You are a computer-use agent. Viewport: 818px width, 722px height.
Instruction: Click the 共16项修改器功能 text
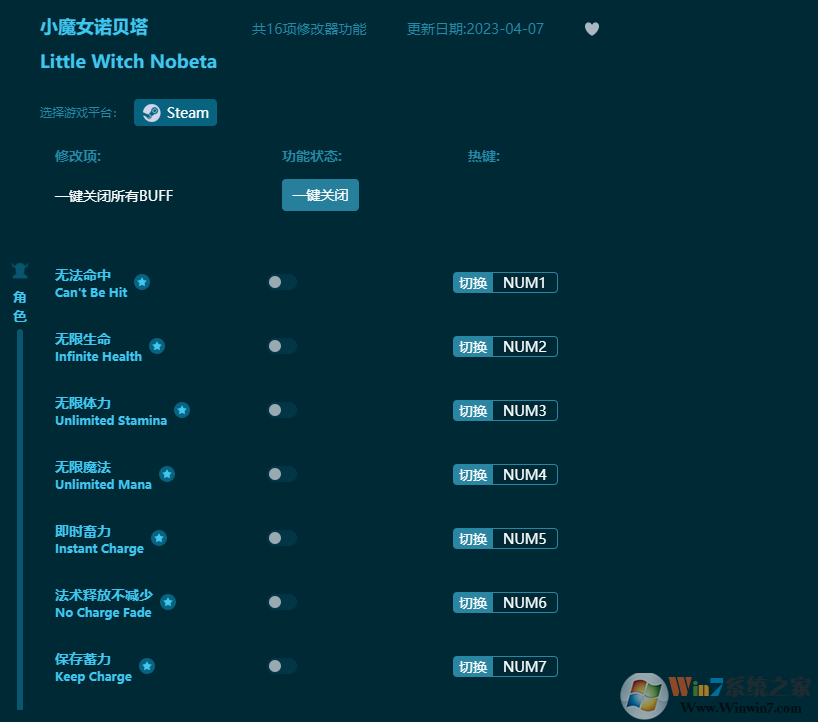pos(309,29)
